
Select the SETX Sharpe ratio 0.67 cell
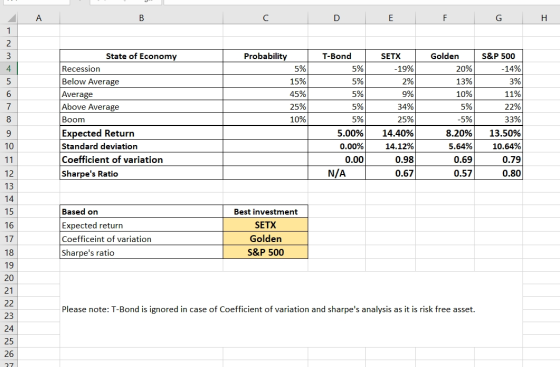point(390,174)
